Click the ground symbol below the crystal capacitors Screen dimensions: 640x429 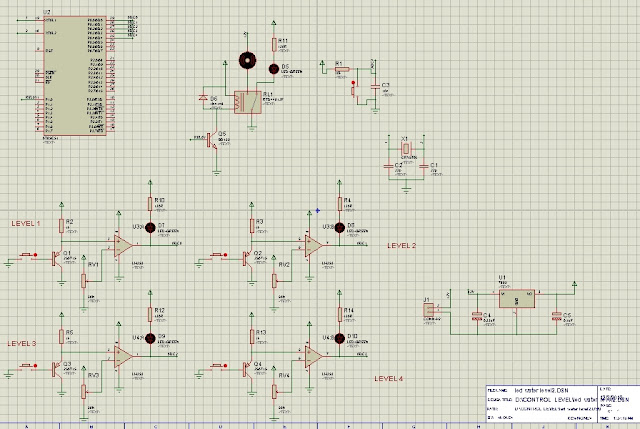(x=406, y=190)
